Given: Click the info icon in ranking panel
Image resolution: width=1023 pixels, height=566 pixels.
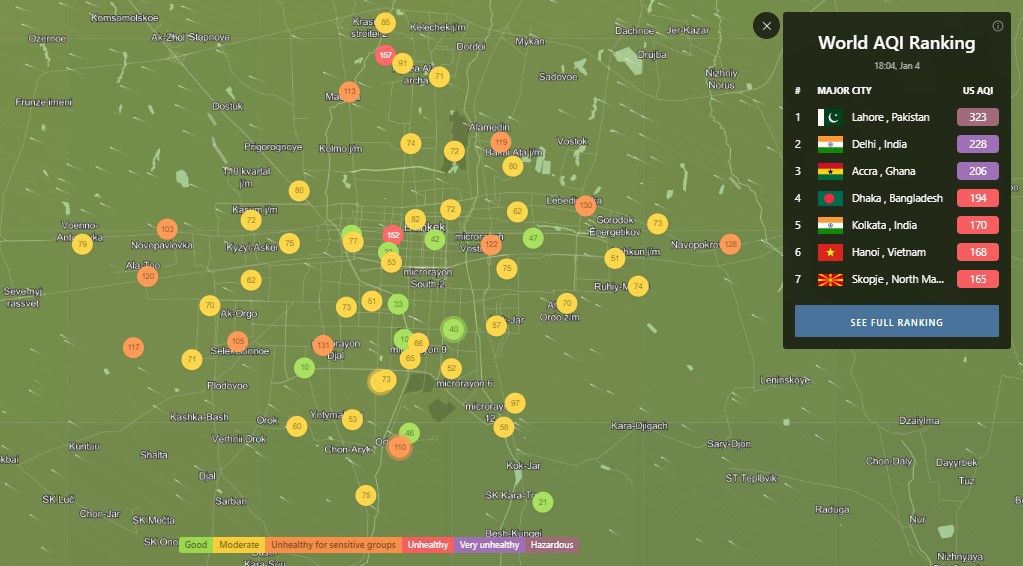Looking at the screenshot, I should click(997, 26).
